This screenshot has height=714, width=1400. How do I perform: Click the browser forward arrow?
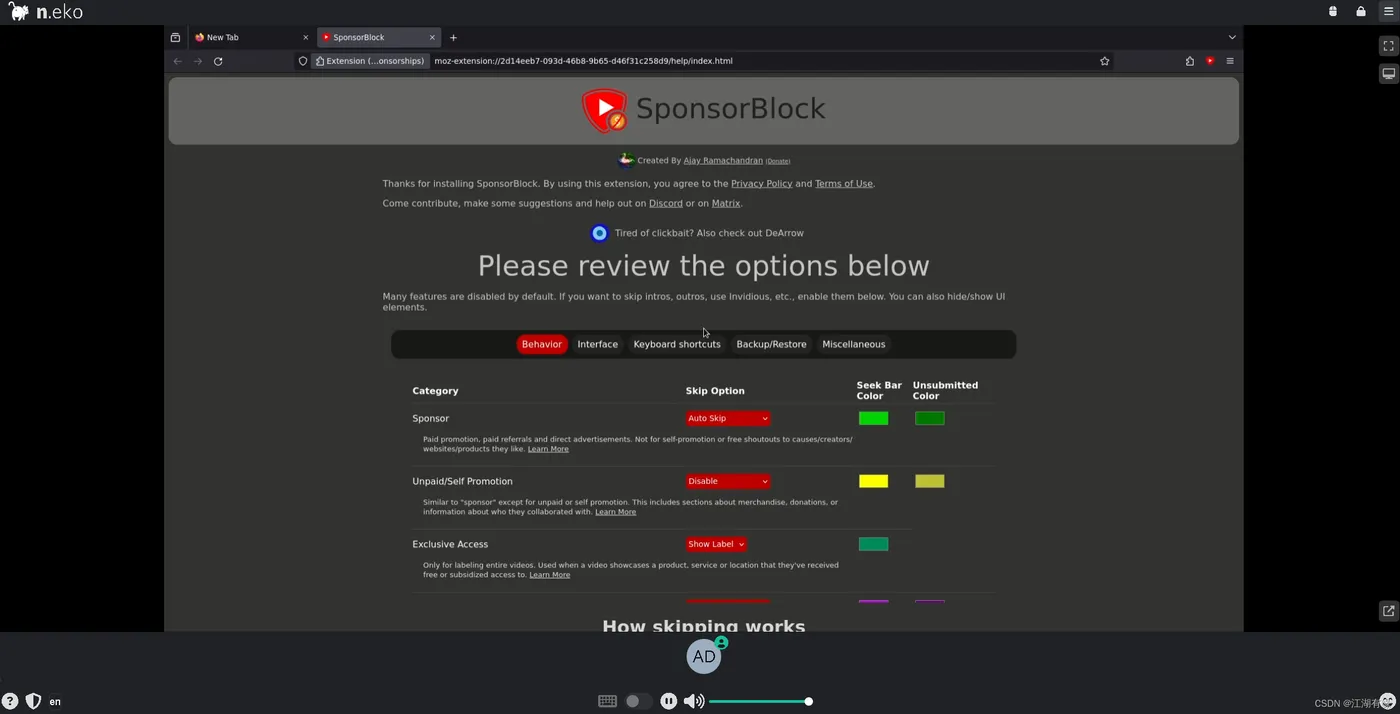coord(198,61)
